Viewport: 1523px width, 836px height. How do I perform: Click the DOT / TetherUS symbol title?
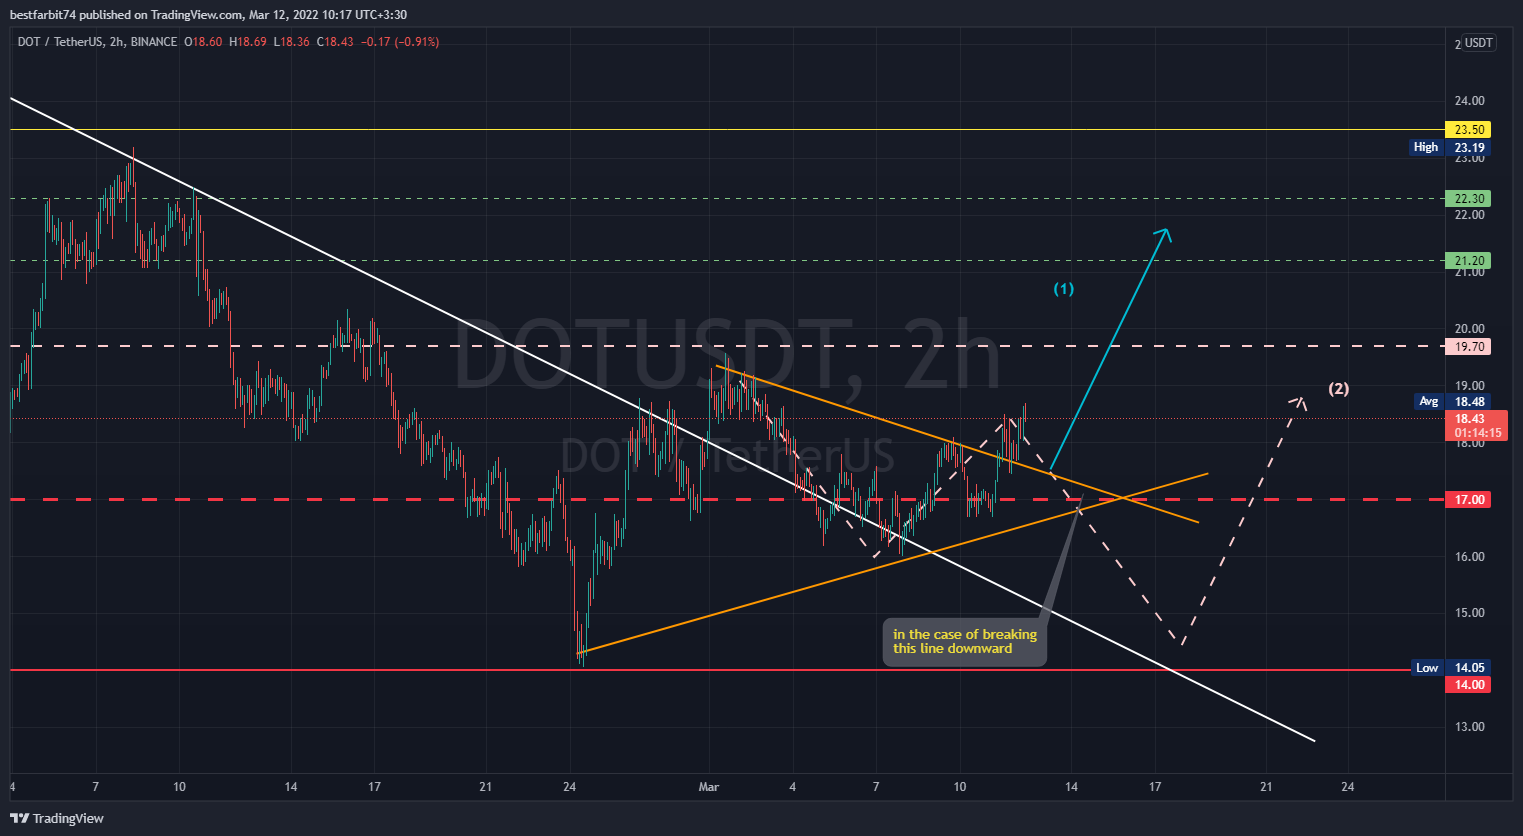[59, 42]
